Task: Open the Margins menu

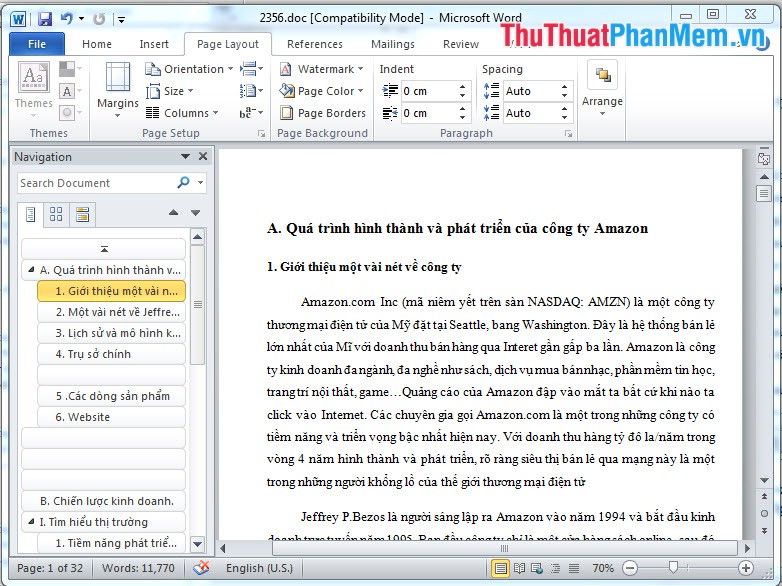Action: (x=118, y=90)
